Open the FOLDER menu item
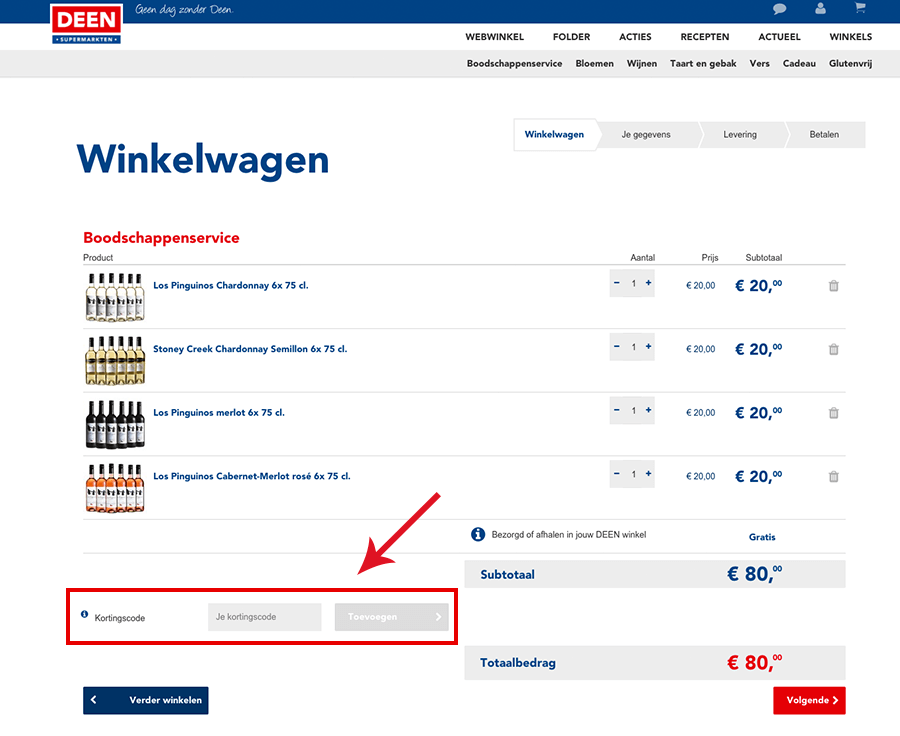The image size is (900, 736). click(x=571, y=37)
